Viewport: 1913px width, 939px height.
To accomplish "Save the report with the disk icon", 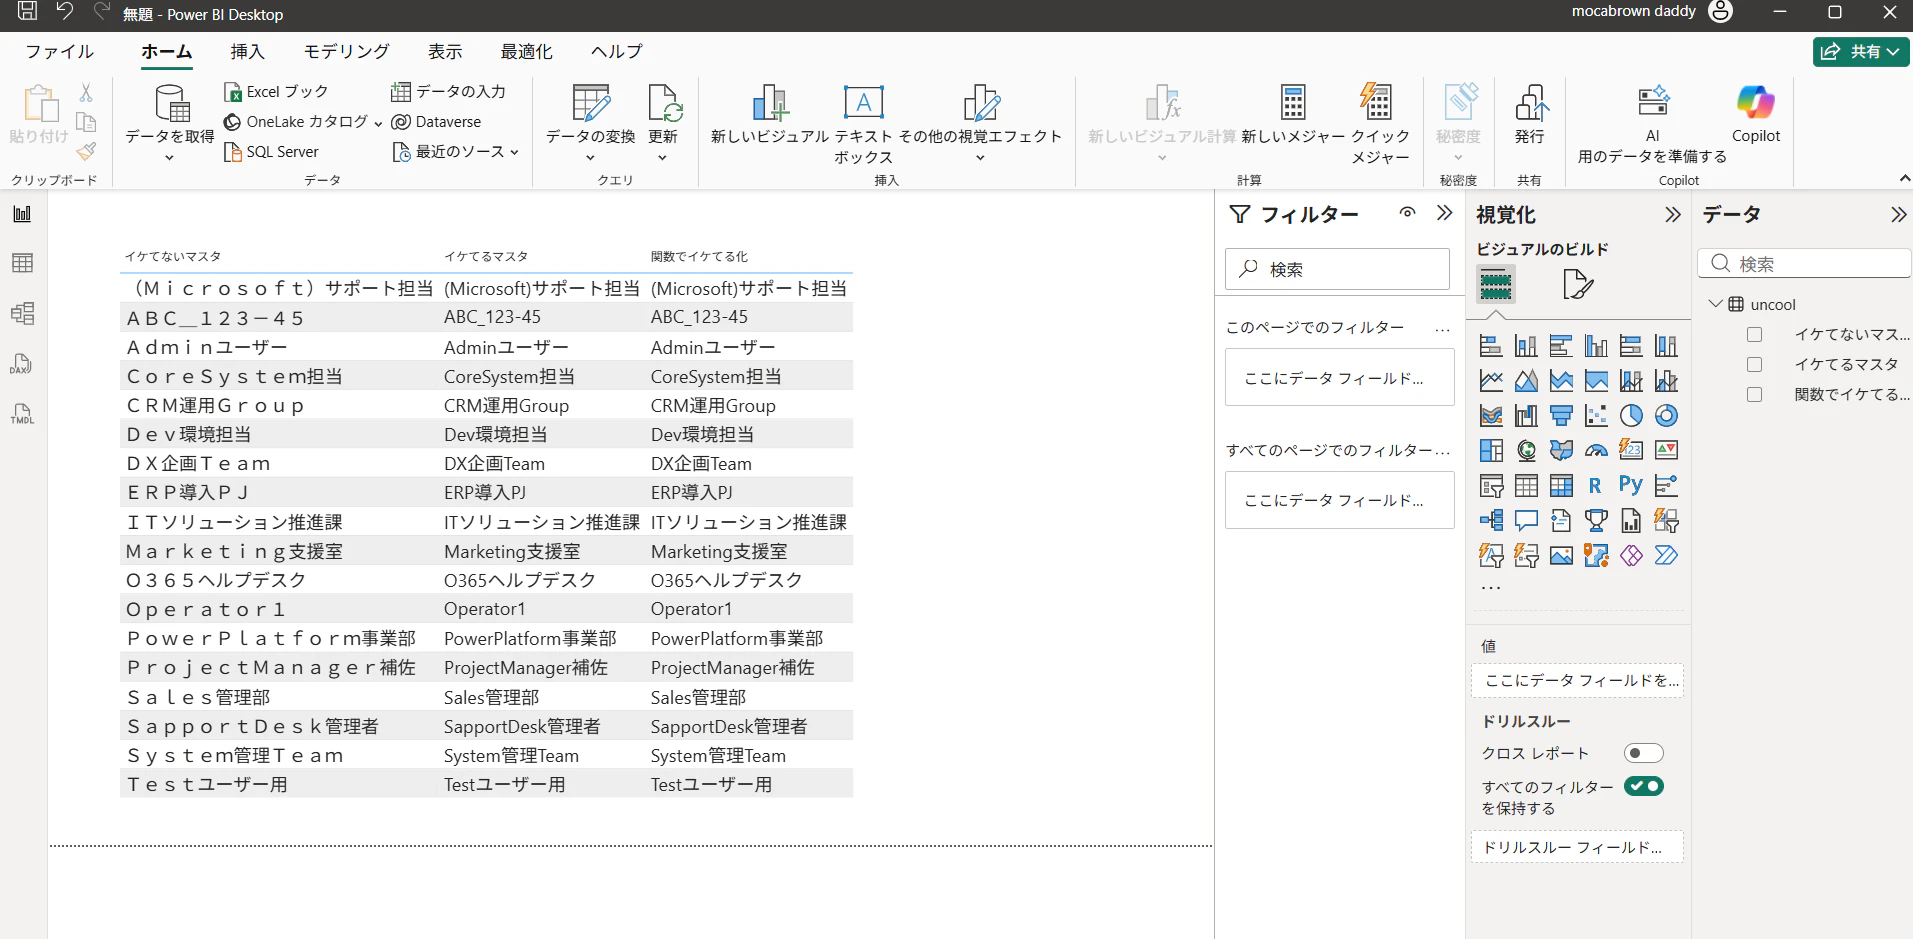I will click(27, 12).
